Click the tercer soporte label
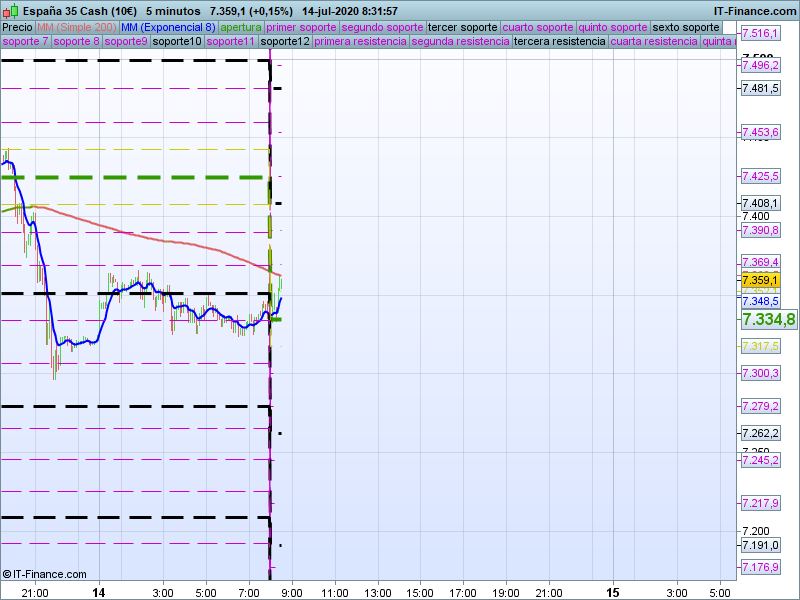The height and width of the screenshot is (600, 800). point(462,28)
